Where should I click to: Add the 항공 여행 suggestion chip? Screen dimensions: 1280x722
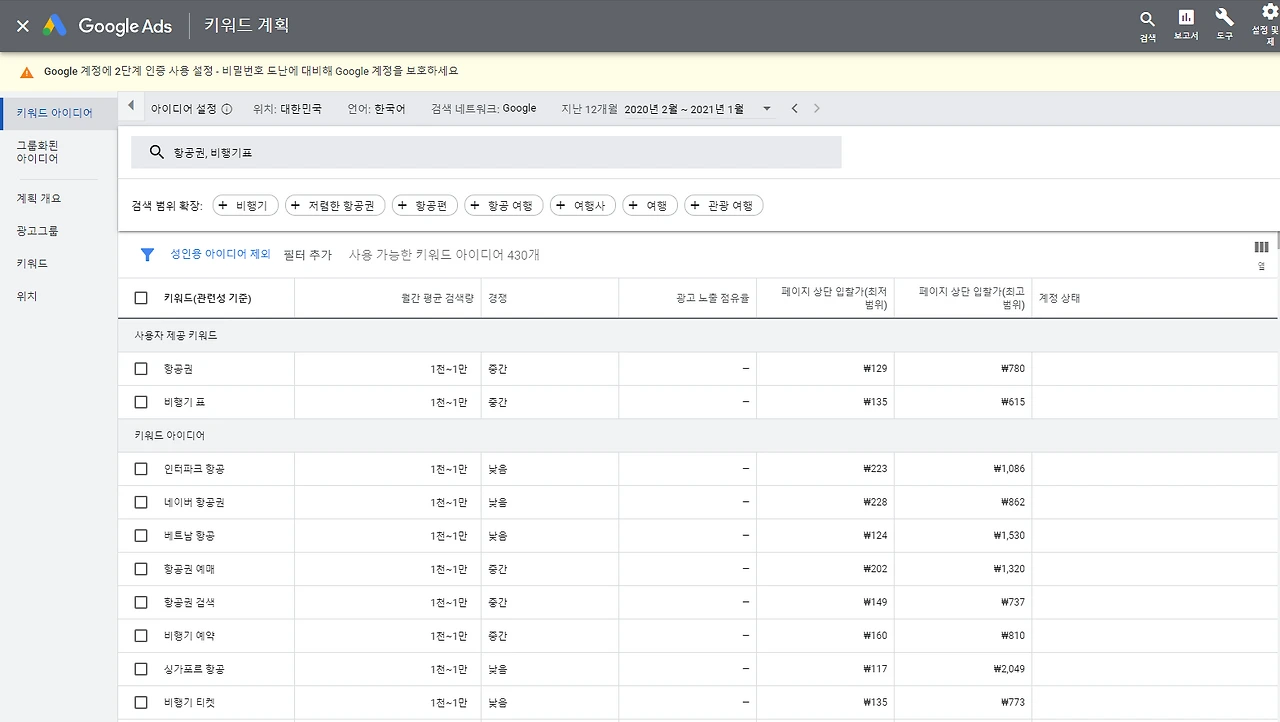coord(504,205)
